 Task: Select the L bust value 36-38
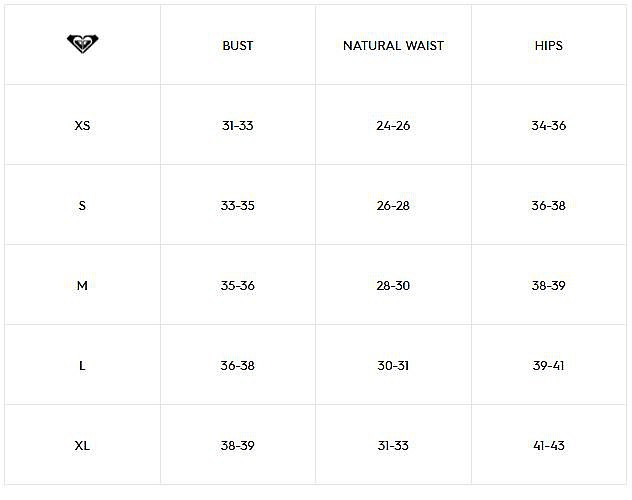click(238, 366)
